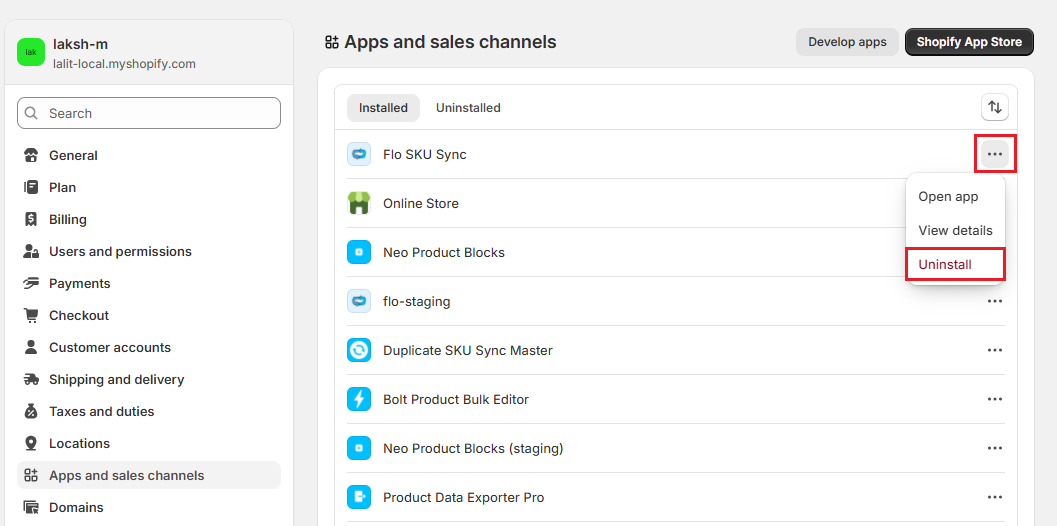The image size is (1057, 526).
Task: Switch to the Installed tab
Action: pyautogui.click(x=383, y=108)
